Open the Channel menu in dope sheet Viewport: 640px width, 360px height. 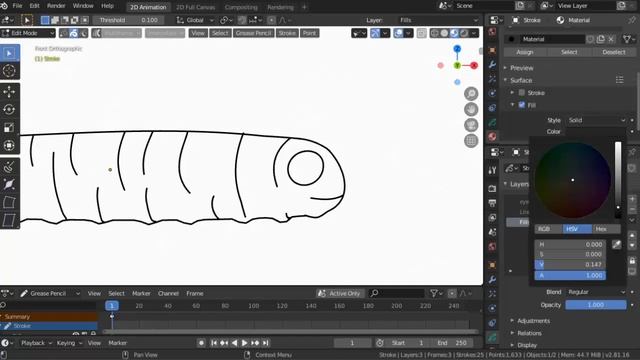coord(168,293)
